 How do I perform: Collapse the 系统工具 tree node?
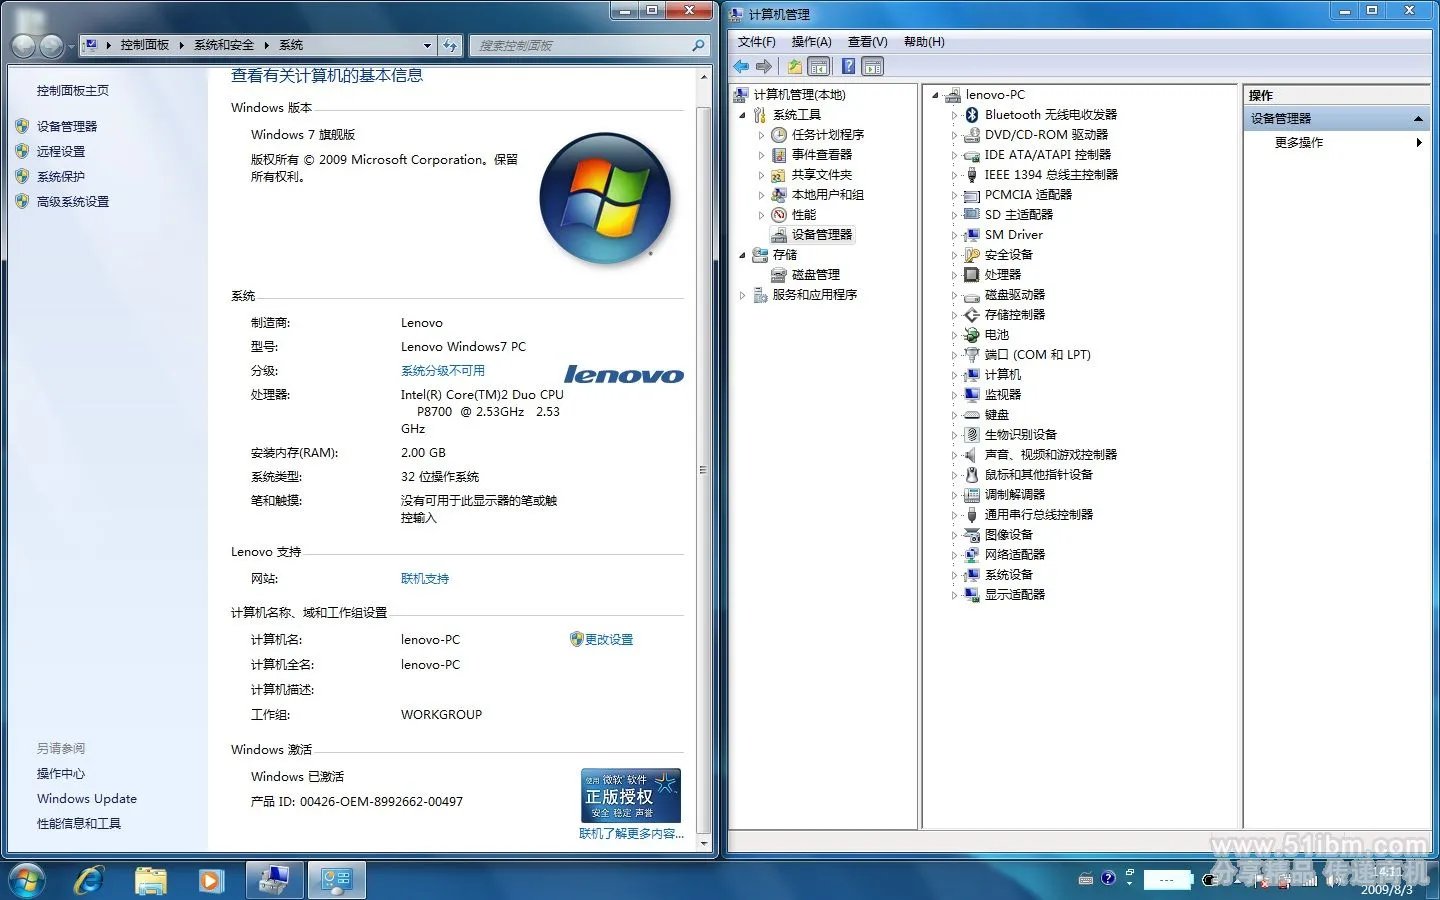pos(742,115)
